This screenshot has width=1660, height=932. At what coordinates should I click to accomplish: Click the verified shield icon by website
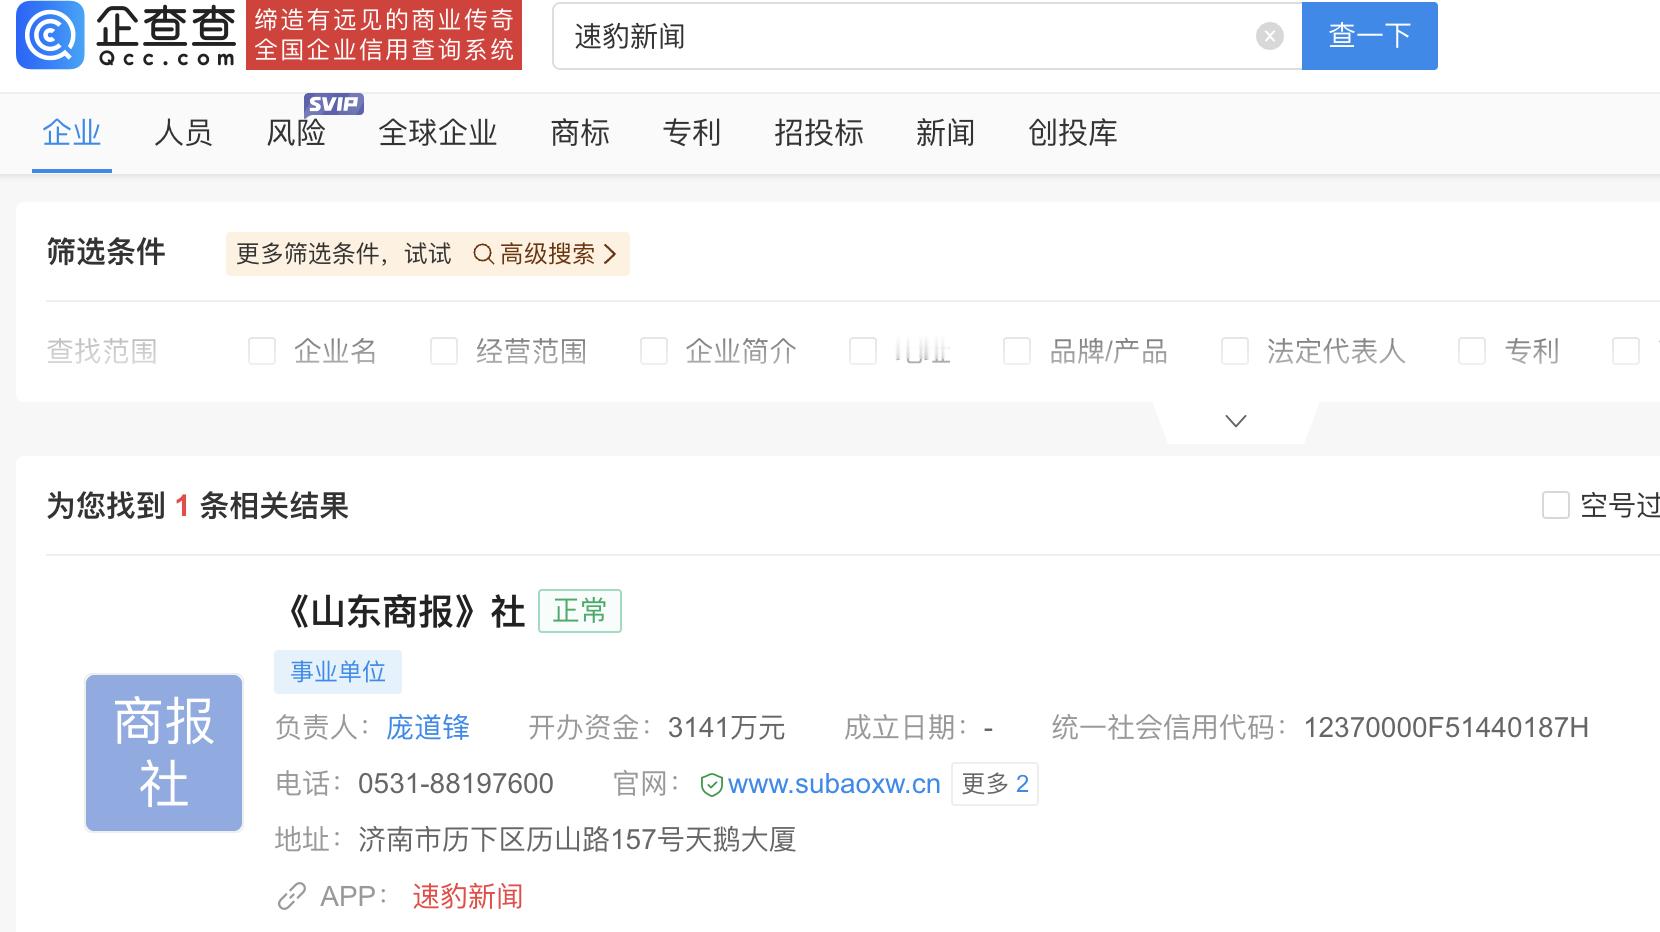(x=712, y=785)
